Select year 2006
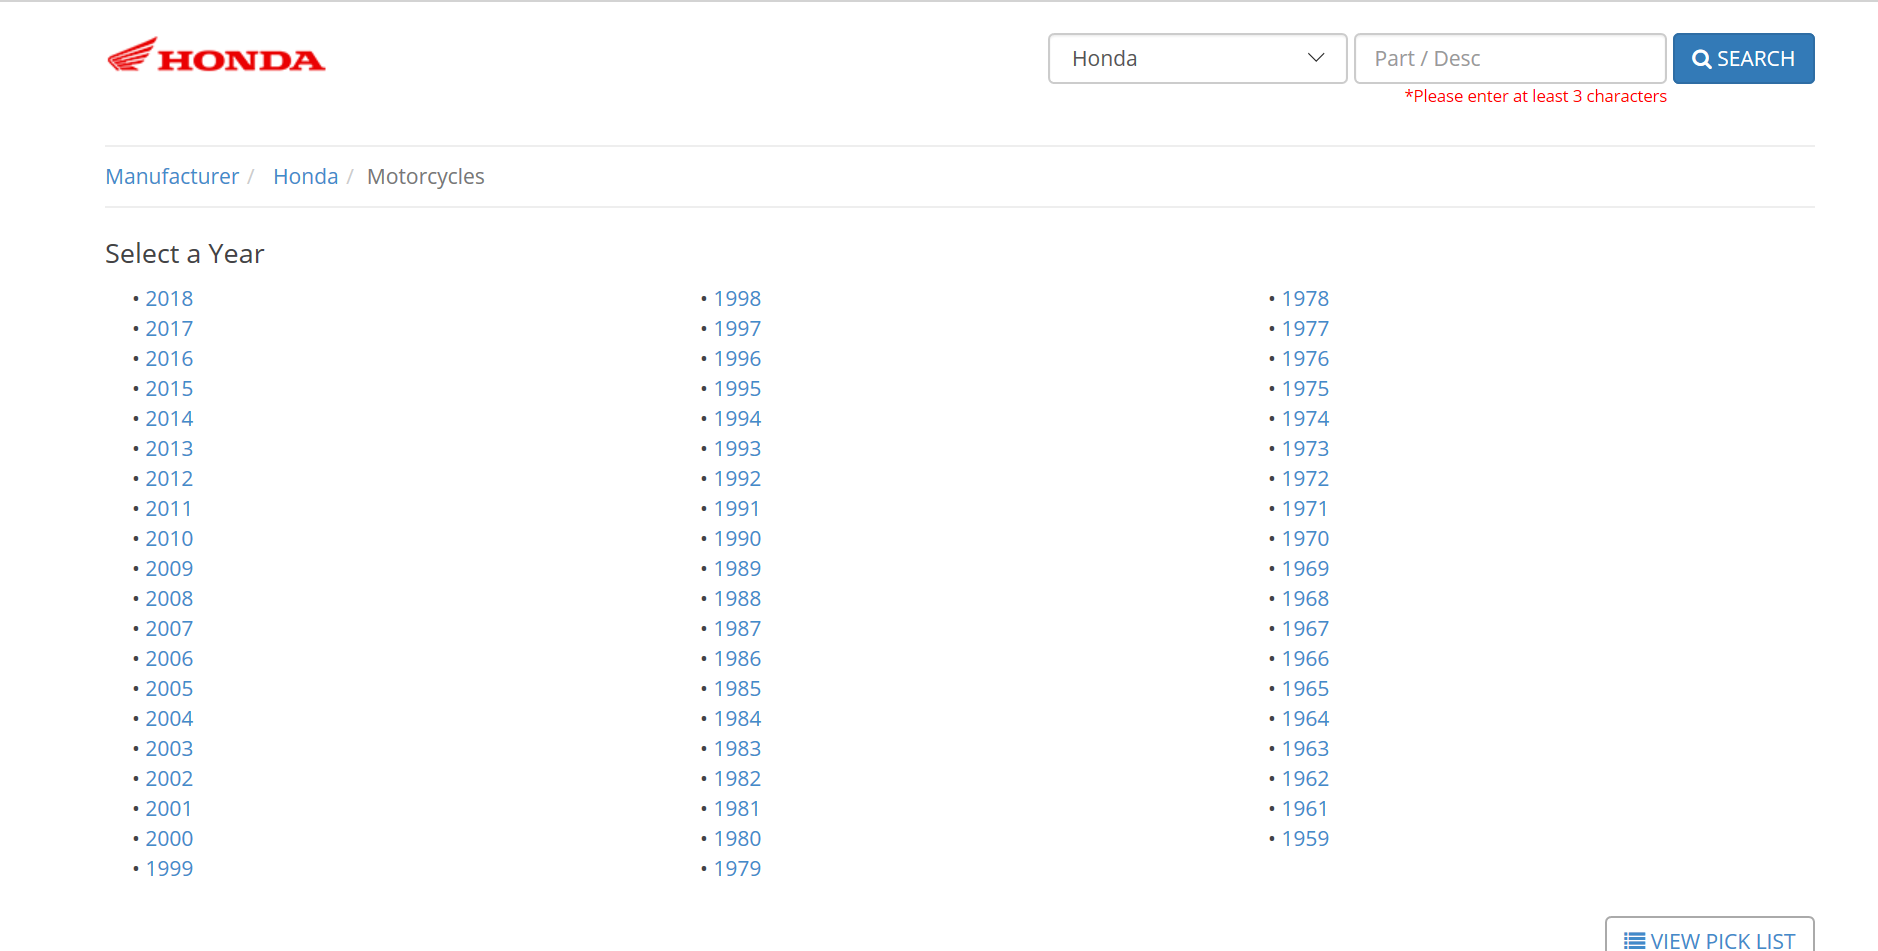 click(x=169, y=659)
